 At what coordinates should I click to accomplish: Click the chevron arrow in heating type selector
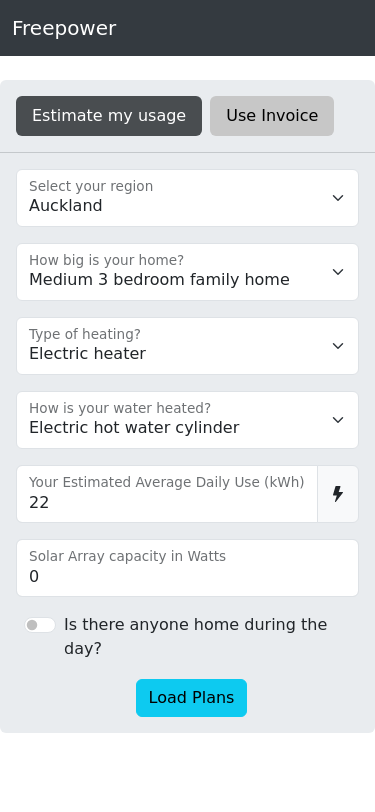click(338, 346)
